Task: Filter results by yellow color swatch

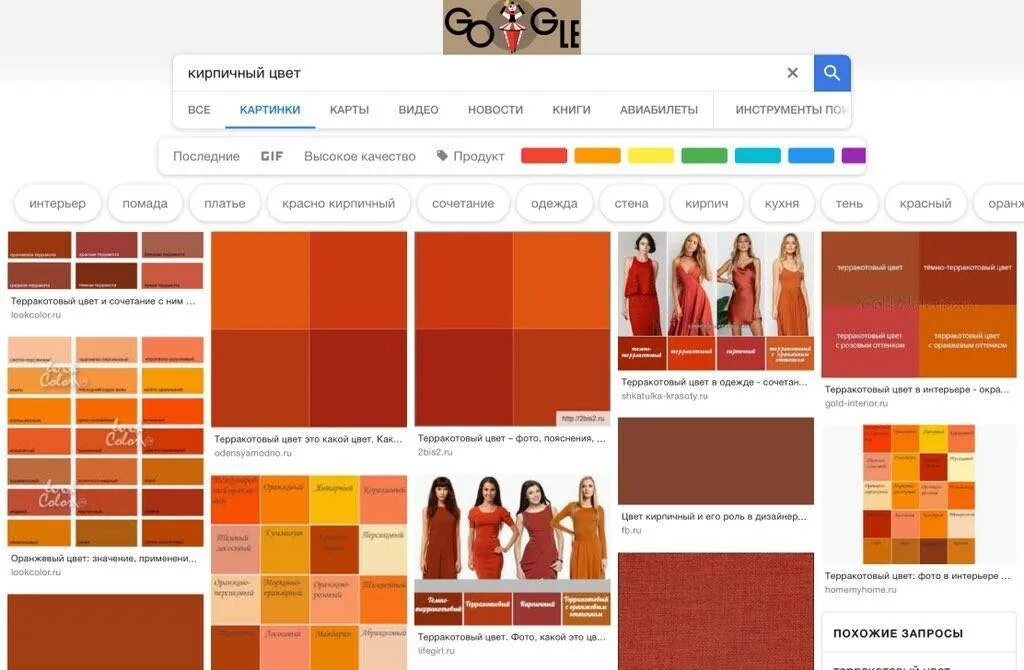Action: [651, 155]
